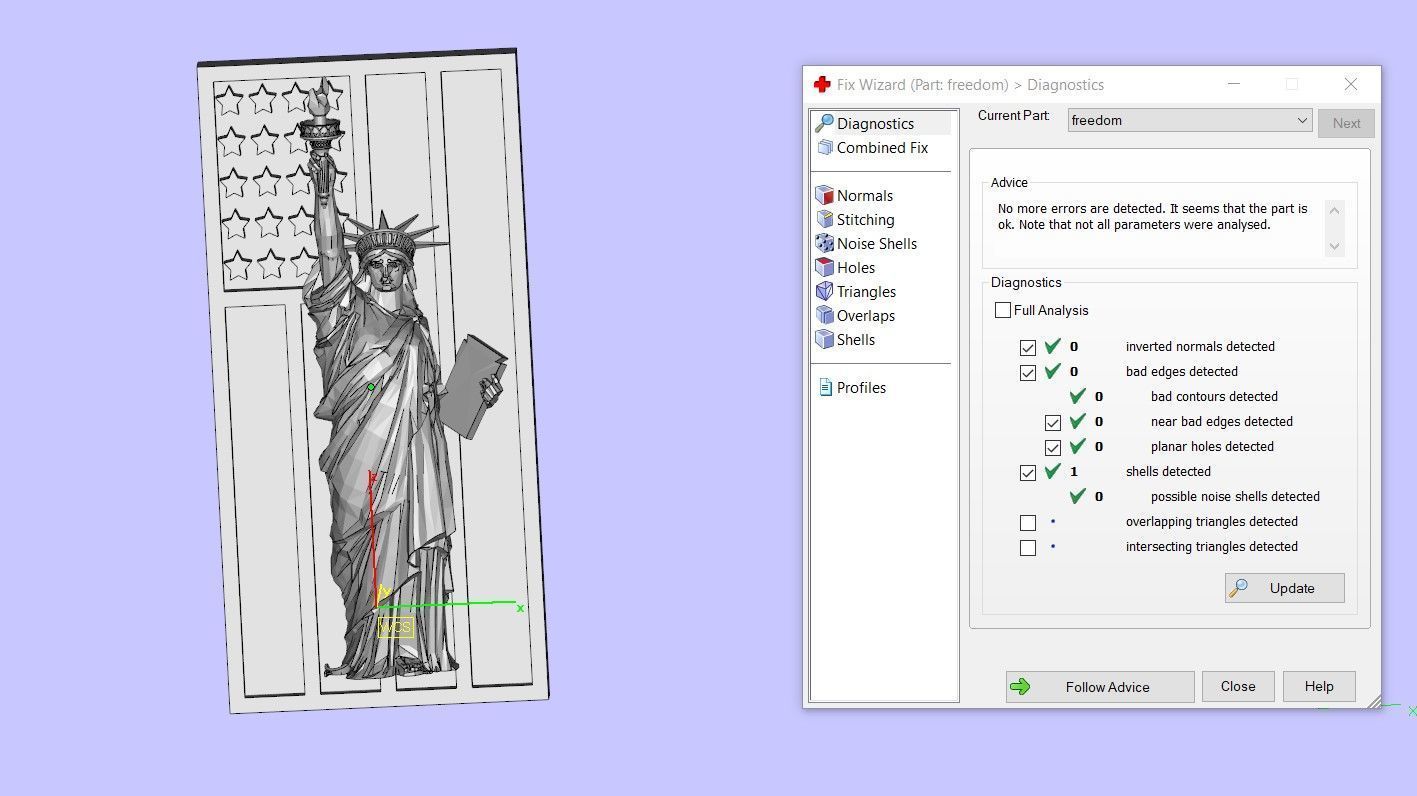Uncheck inverted normals detected checkbox

(1028, 347)
